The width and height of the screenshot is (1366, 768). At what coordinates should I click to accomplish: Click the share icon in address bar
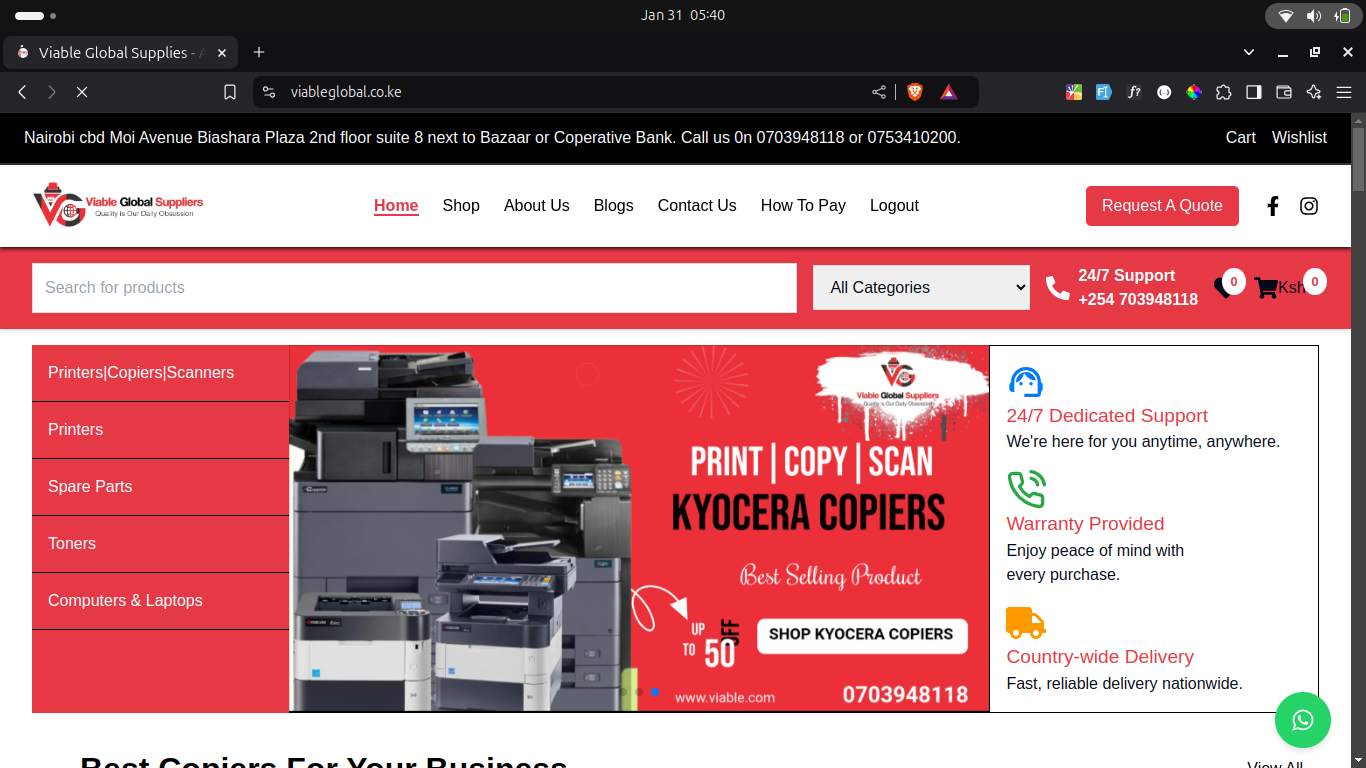coord(879,92)
